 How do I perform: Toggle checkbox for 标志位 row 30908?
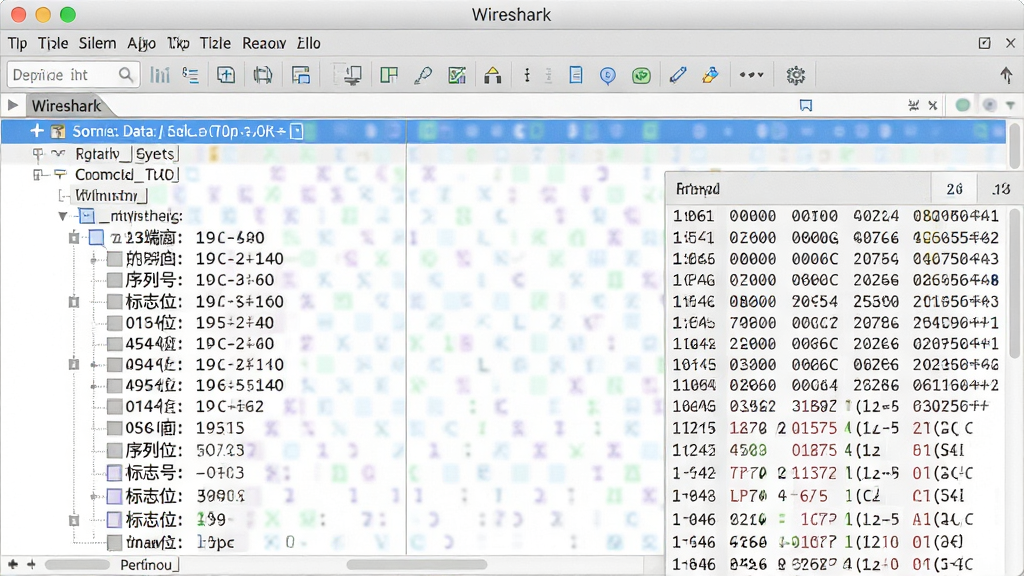click(114, 496)
